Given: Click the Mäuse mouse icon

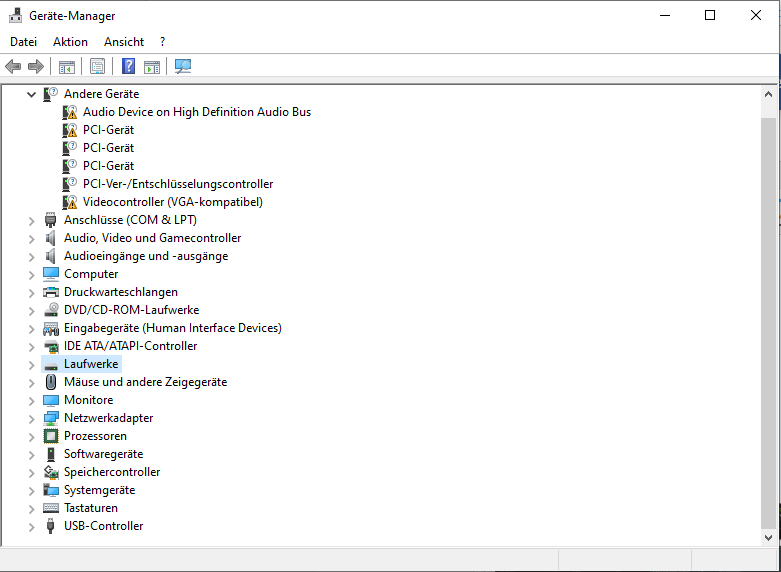Looking at the screenshot, I should (x=50, y=382).
